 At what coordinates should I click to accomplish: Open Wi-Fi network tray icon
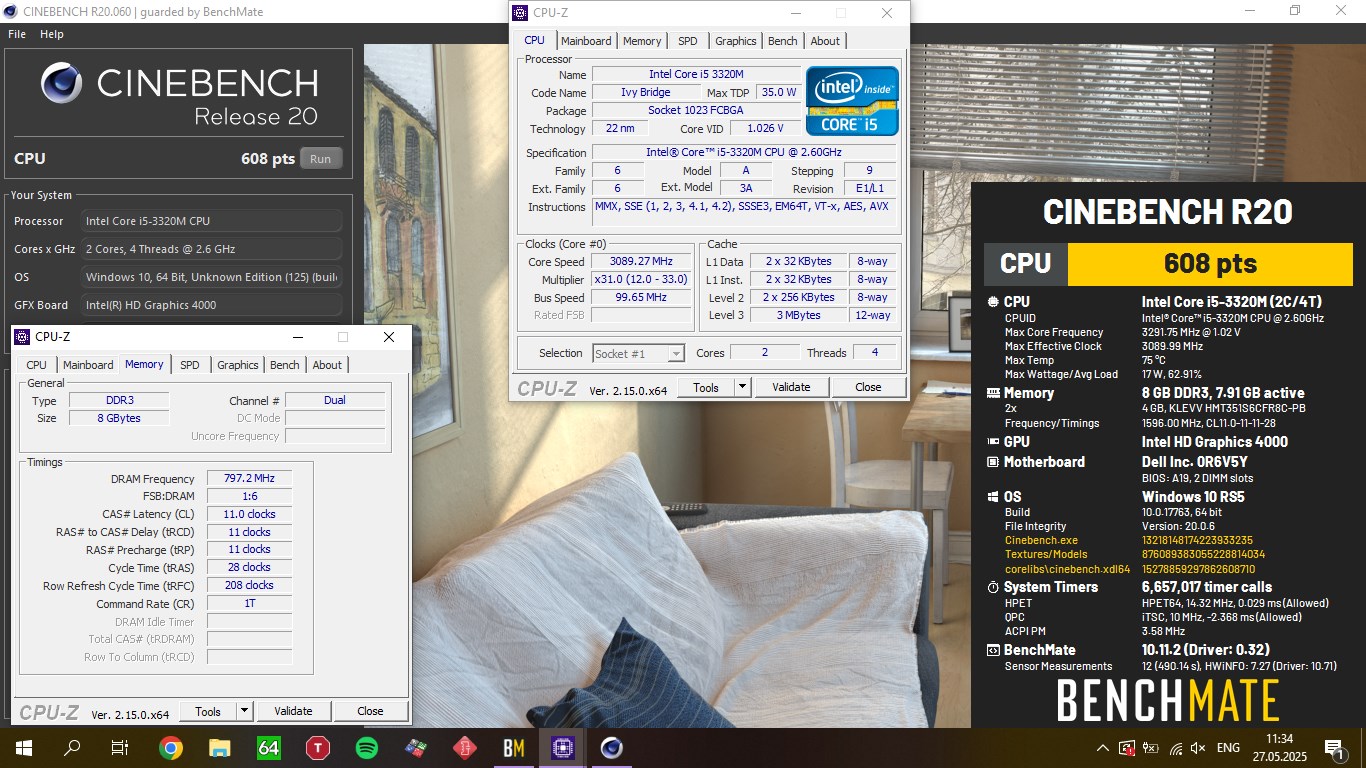pos(1175,748)
